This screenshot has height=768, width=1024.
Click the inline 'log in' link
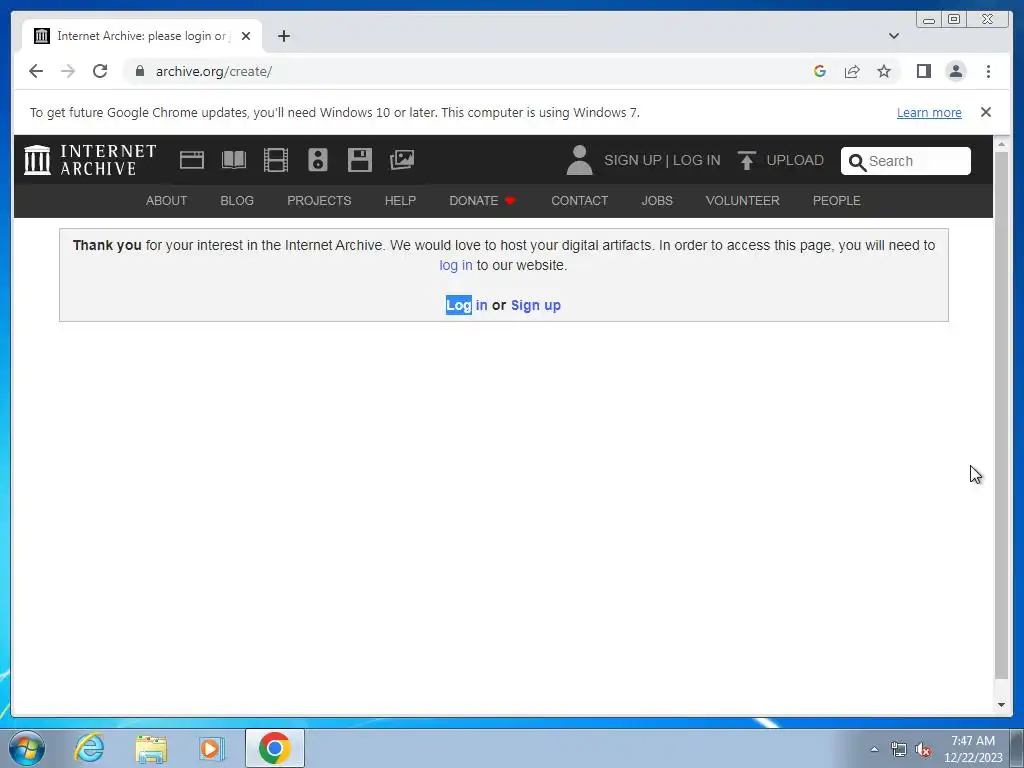pyautogui.click(x=456, y=265)
